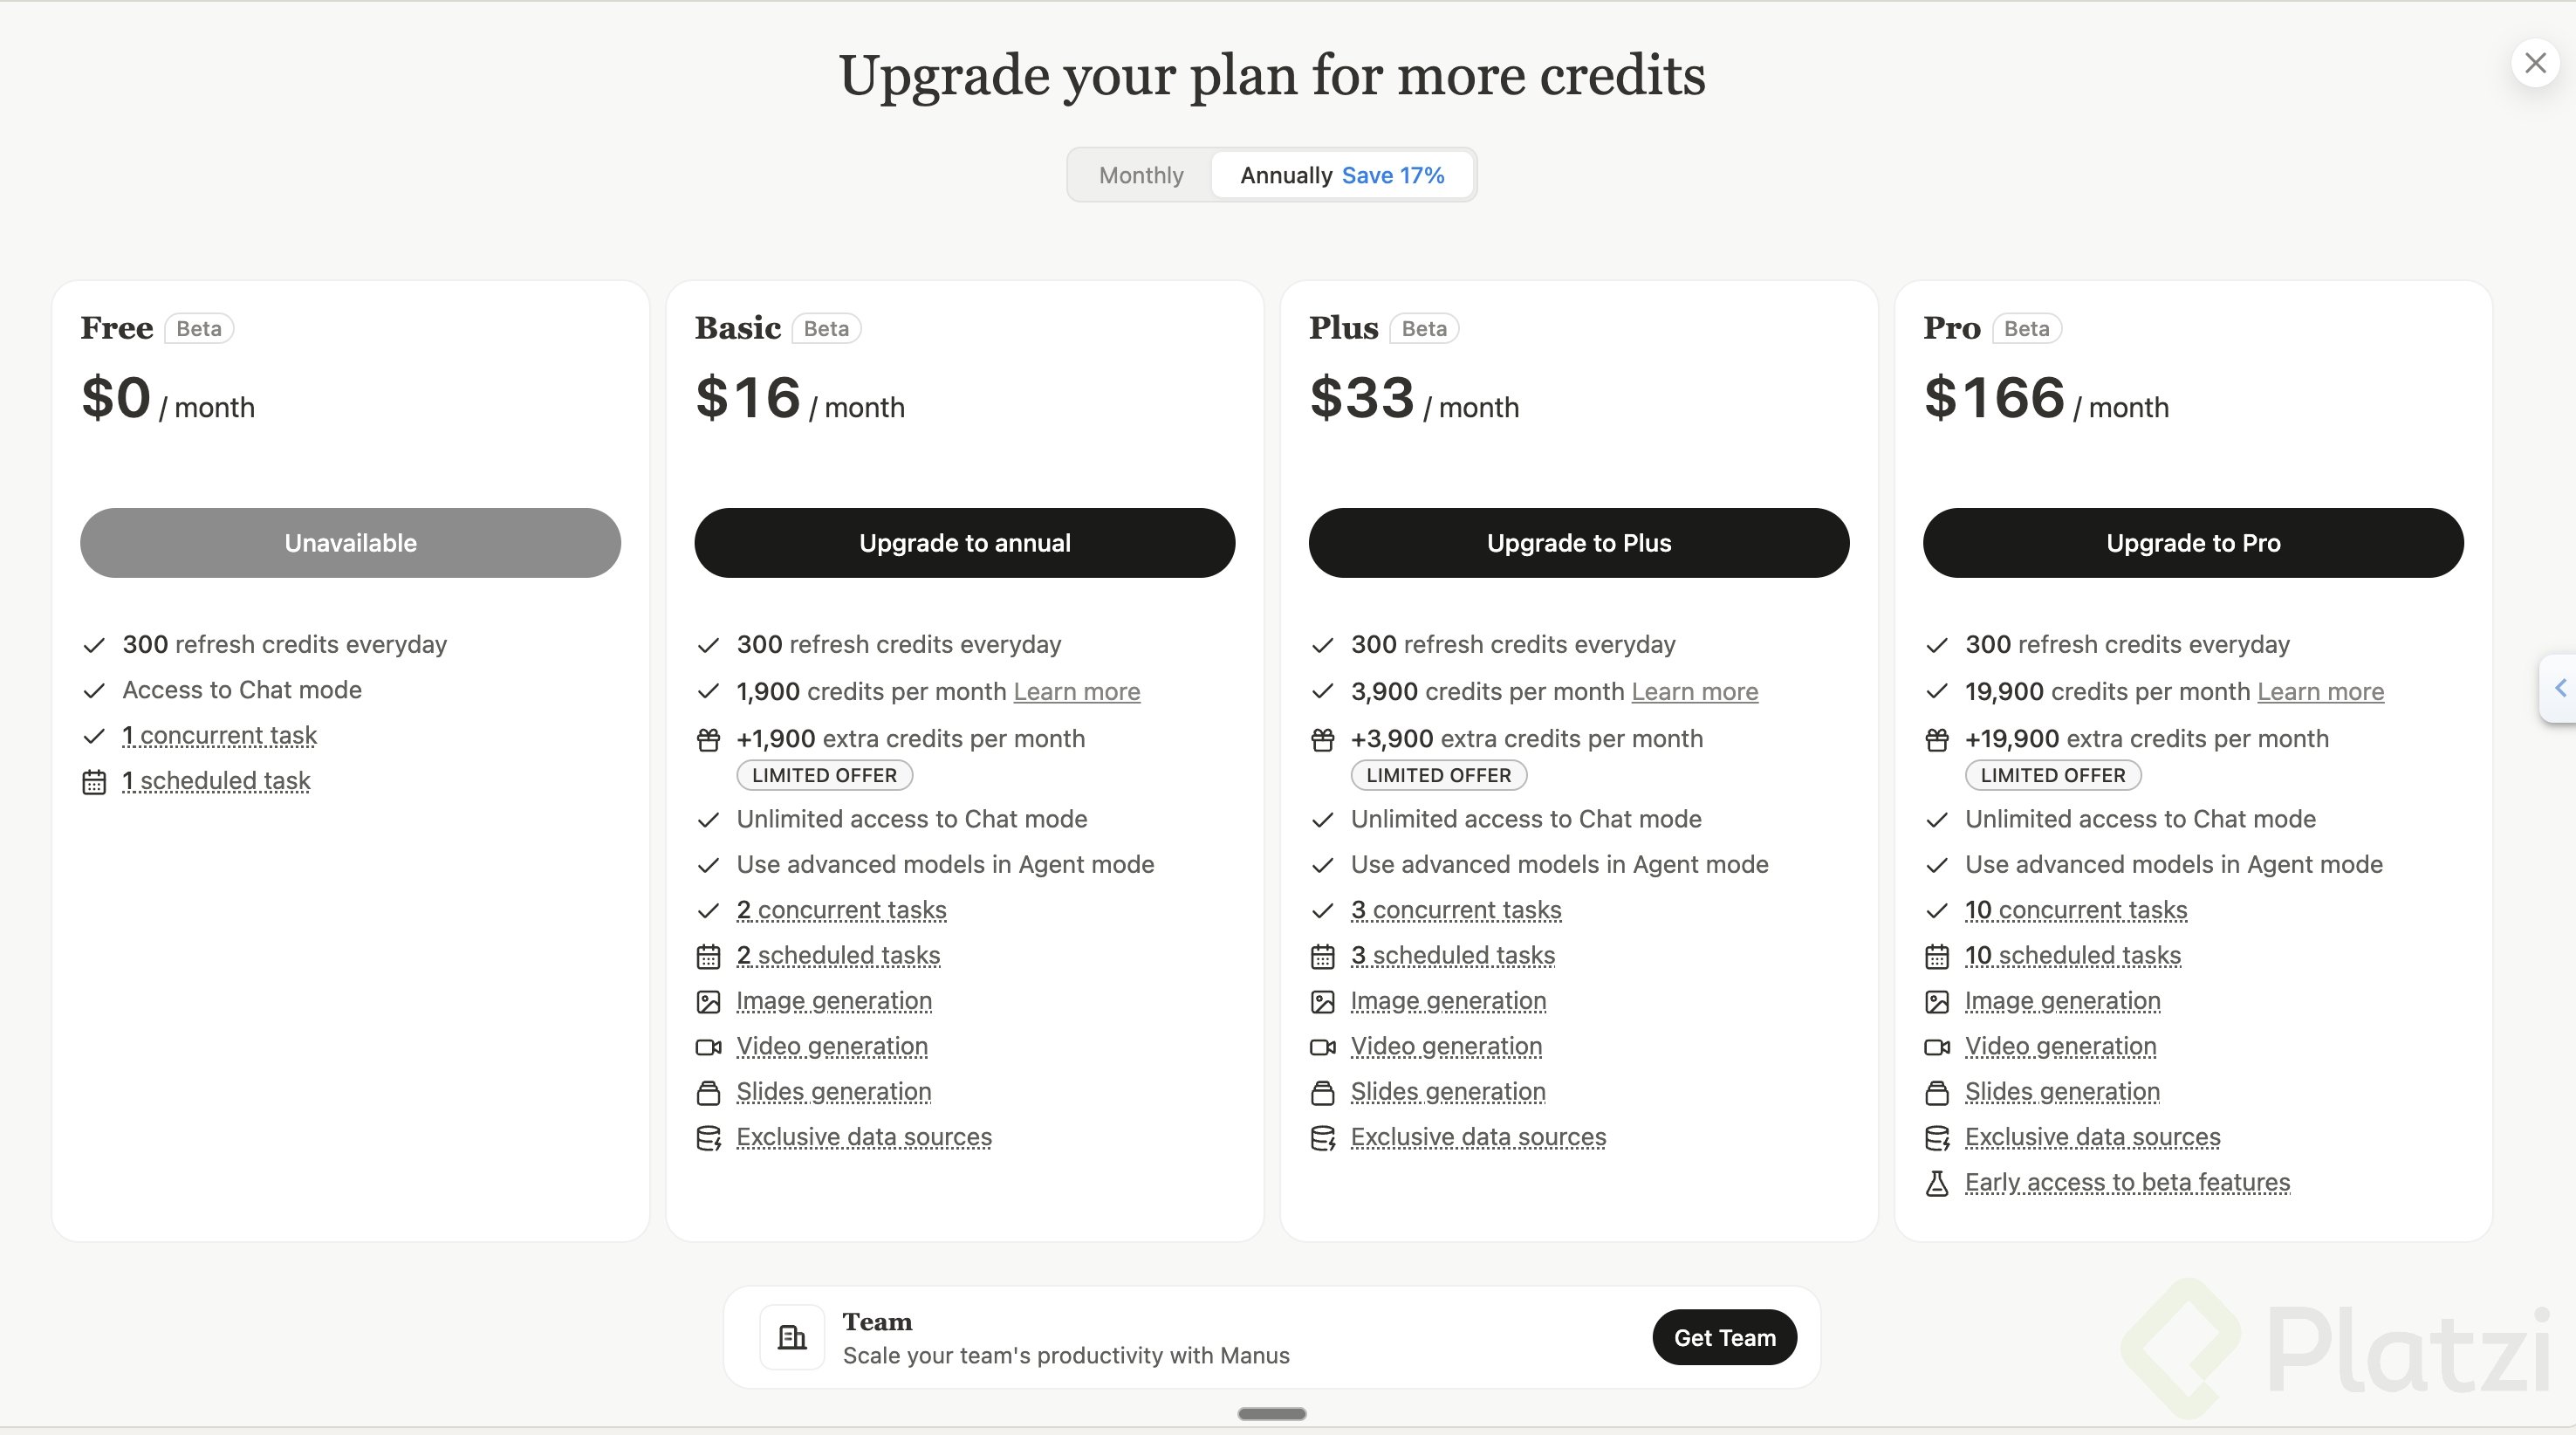Click calendar icon in Free plan
Screen dimensions: 2576x1435
click(94, 781)
